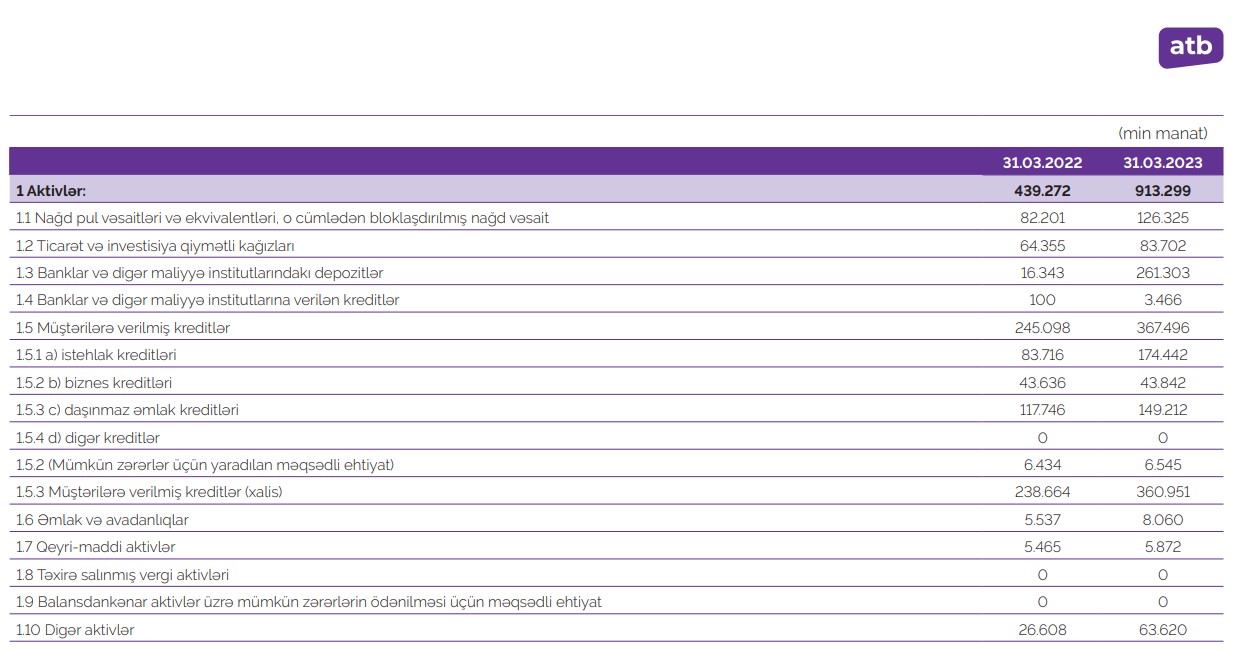Click the "1.1 Nağd pul vəsaitləri" row label
1252x662 pixels.
[x=282, y=218]
